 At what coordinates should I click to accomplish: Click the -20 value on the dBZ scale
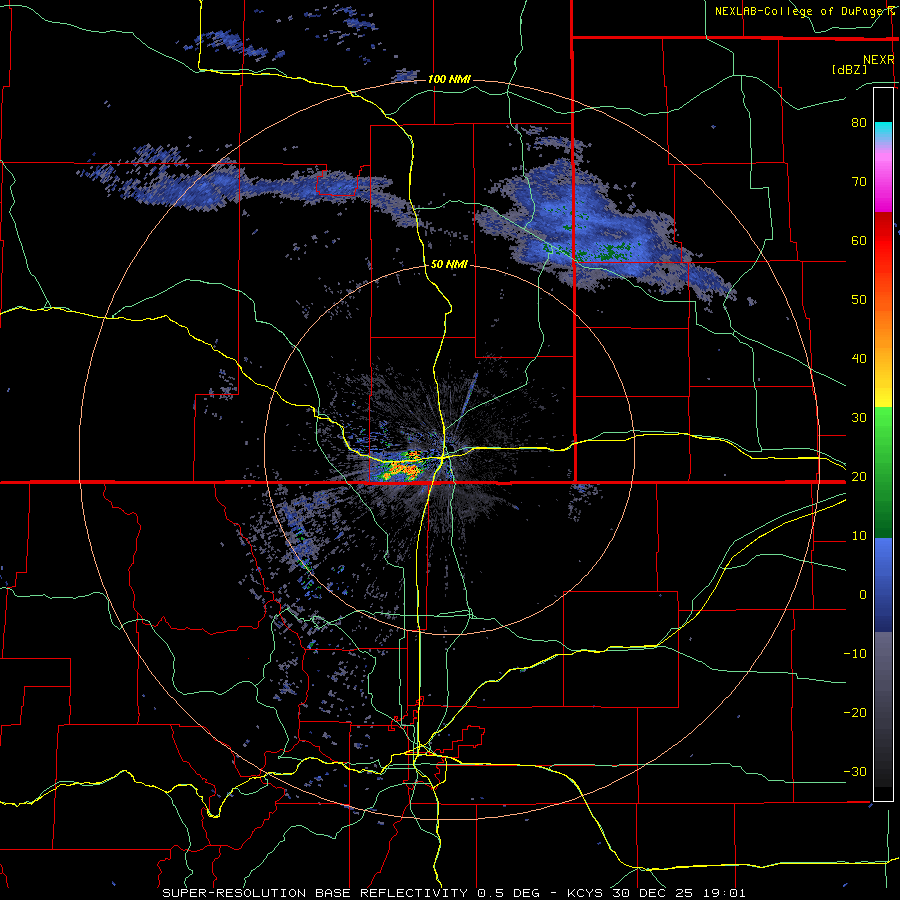coord(855,712)
